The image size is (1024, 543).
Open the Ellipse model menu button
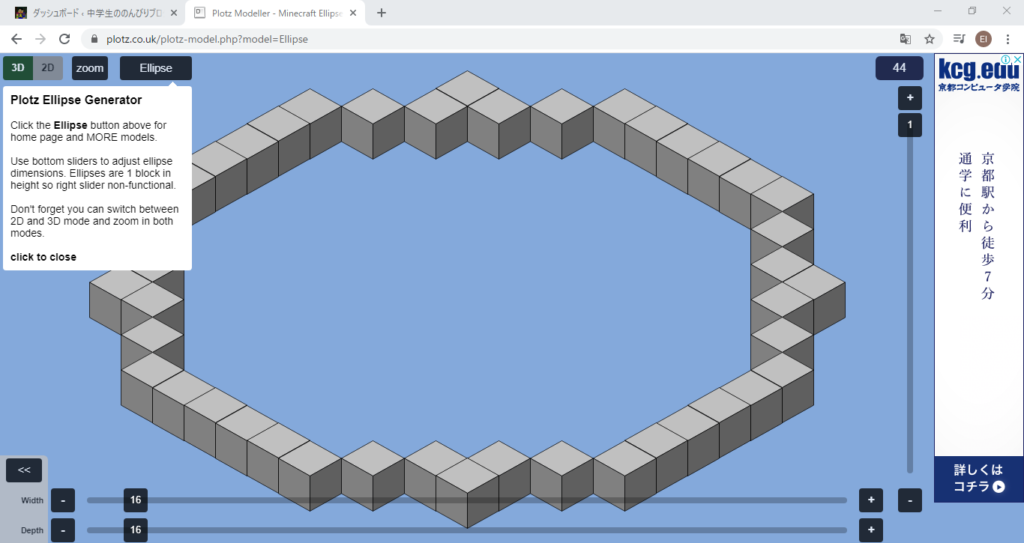point(155,68)
